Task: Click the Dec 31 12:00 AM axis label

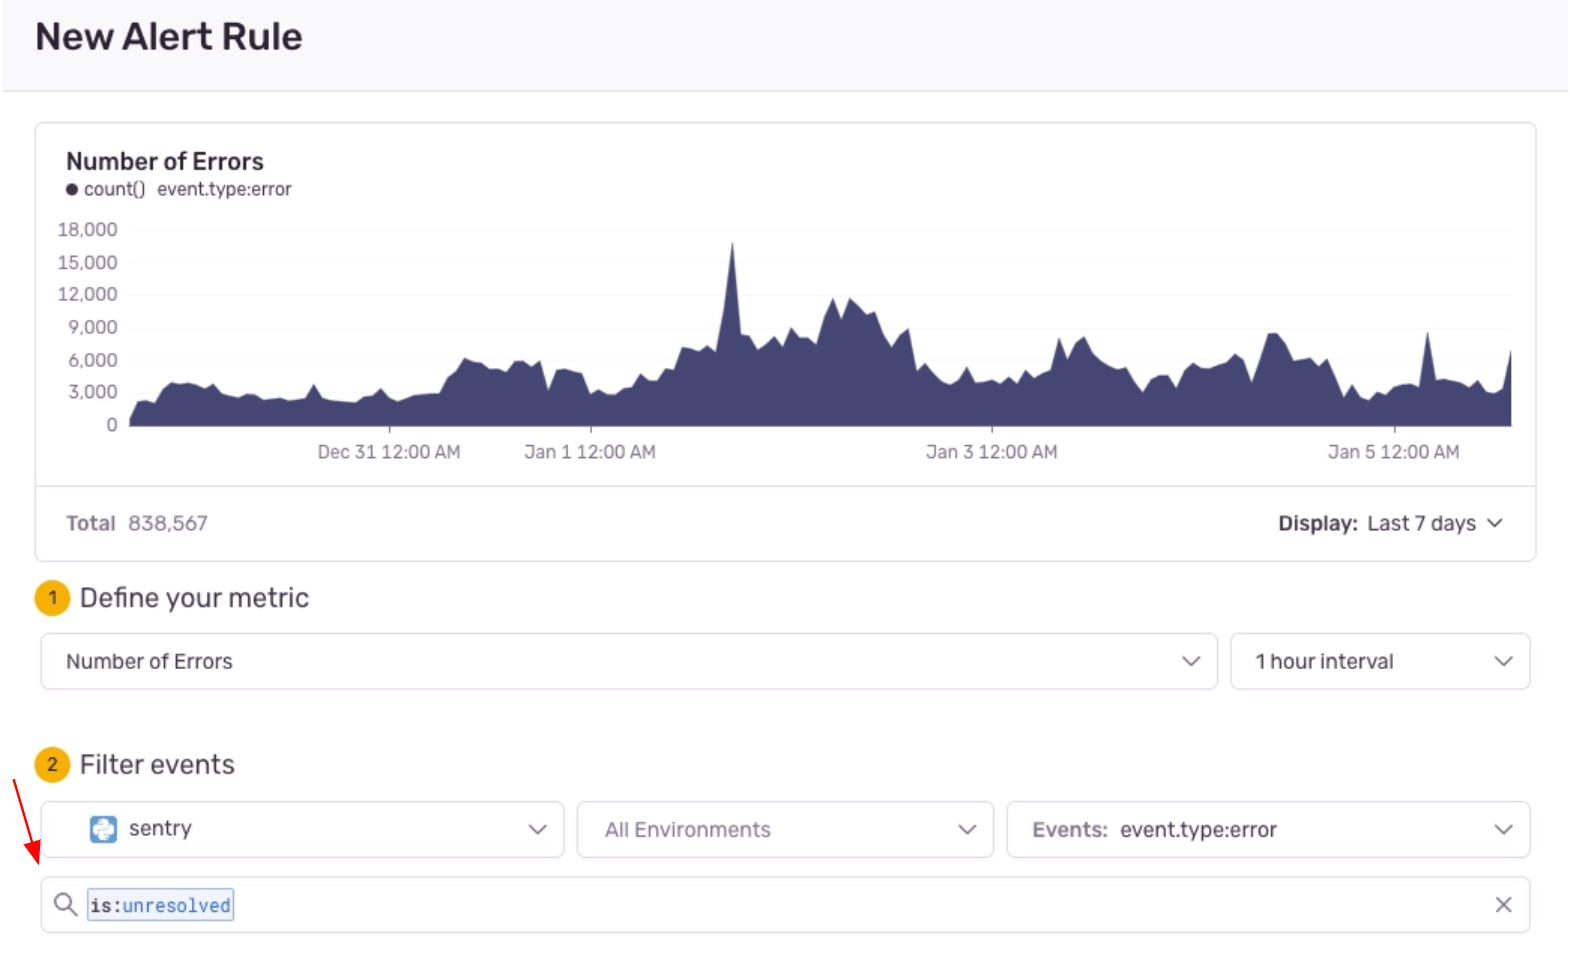Action: coord(388,452)
